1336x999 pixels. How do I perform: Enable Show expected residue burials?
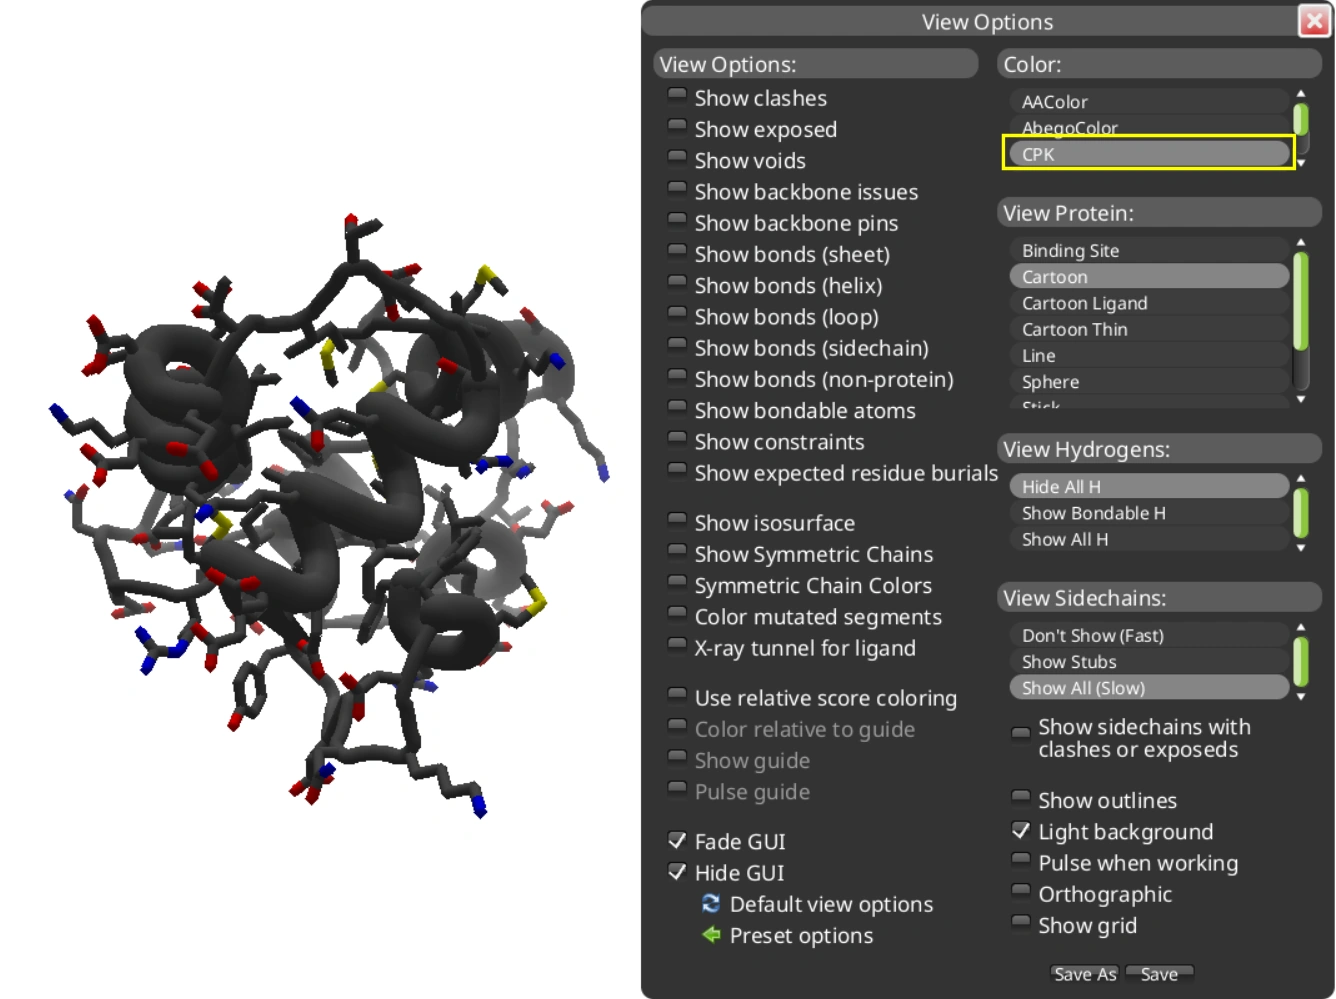tap(677, 471)
